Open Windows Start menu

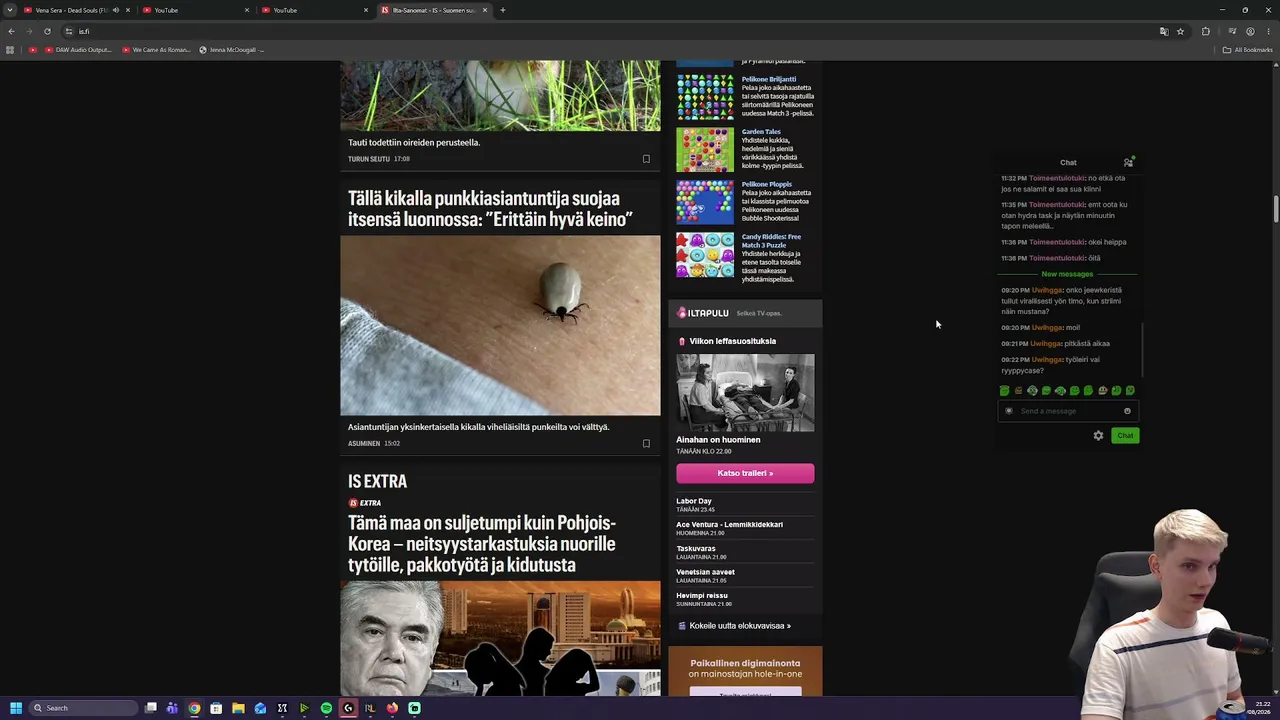click(16, 708)
